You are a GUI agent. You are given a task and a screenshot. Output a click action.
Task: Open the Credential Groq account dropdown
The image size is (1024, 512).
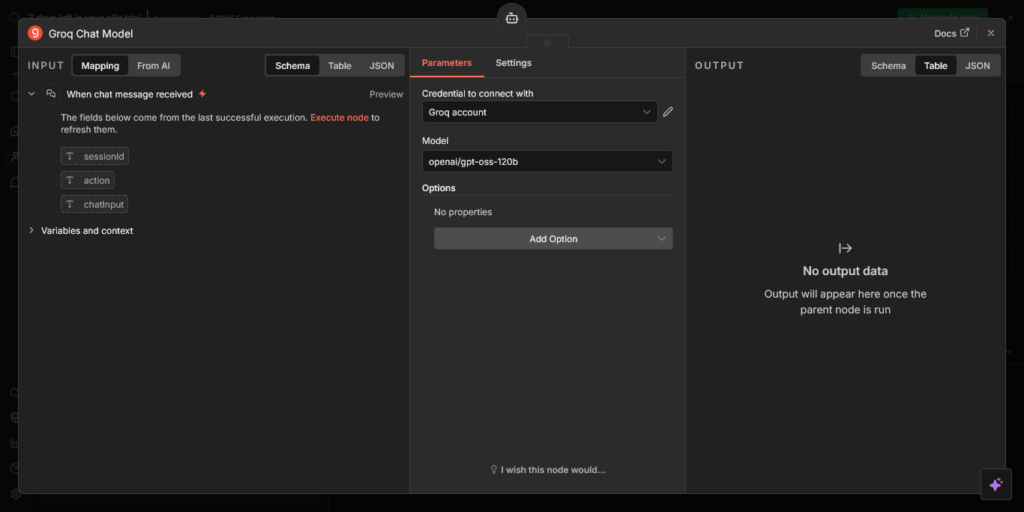tap(539, 112)
